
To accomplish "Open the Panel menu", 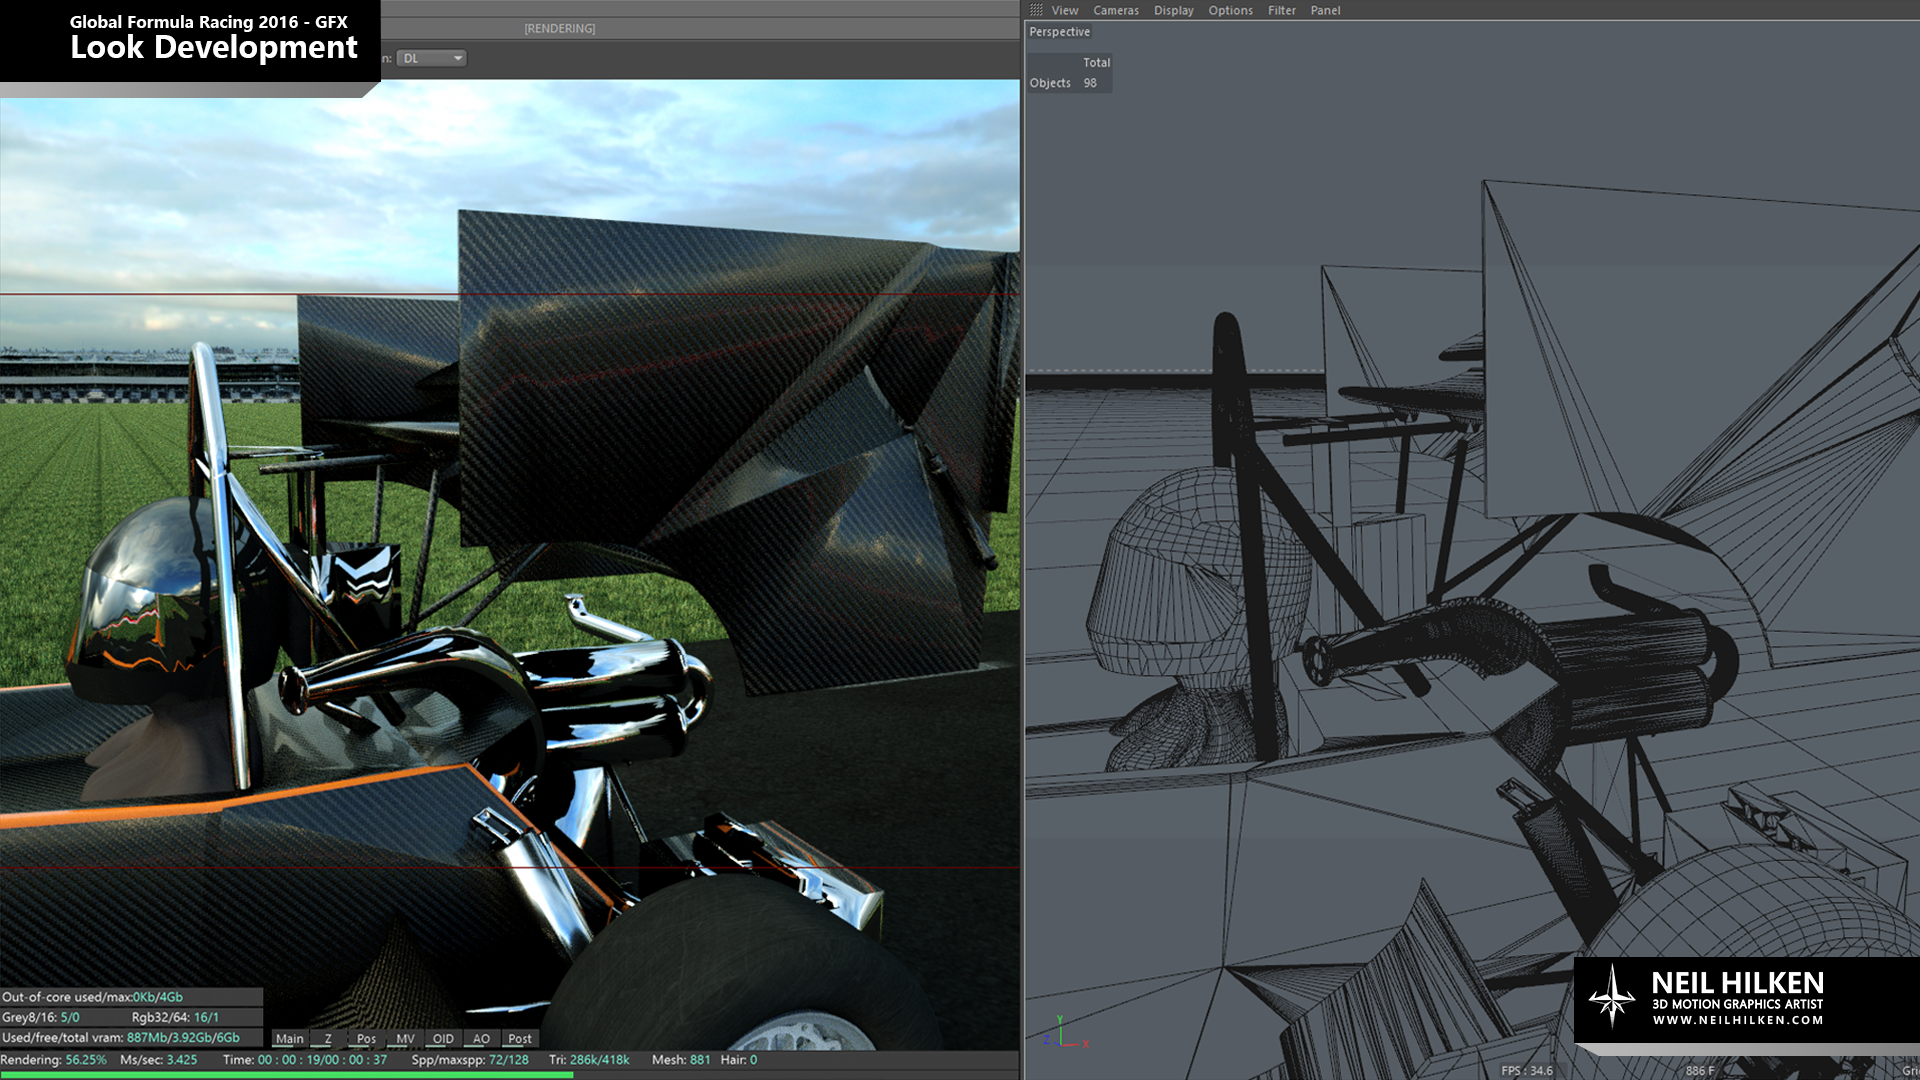I will (1325, 10).
